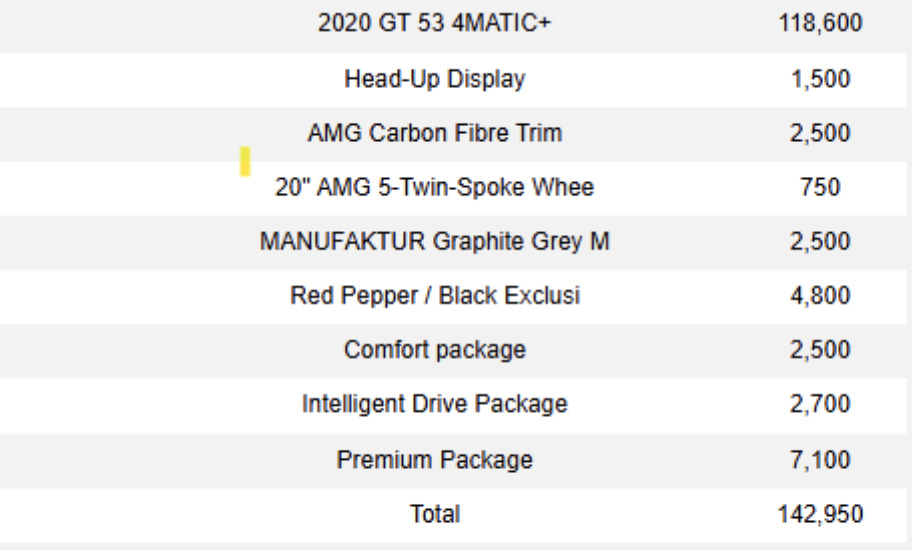Viewport: 912px width, 550px height.
Task: Select the Red Pepper / Black Exclusive label
Action: click(x=434, y=296)
